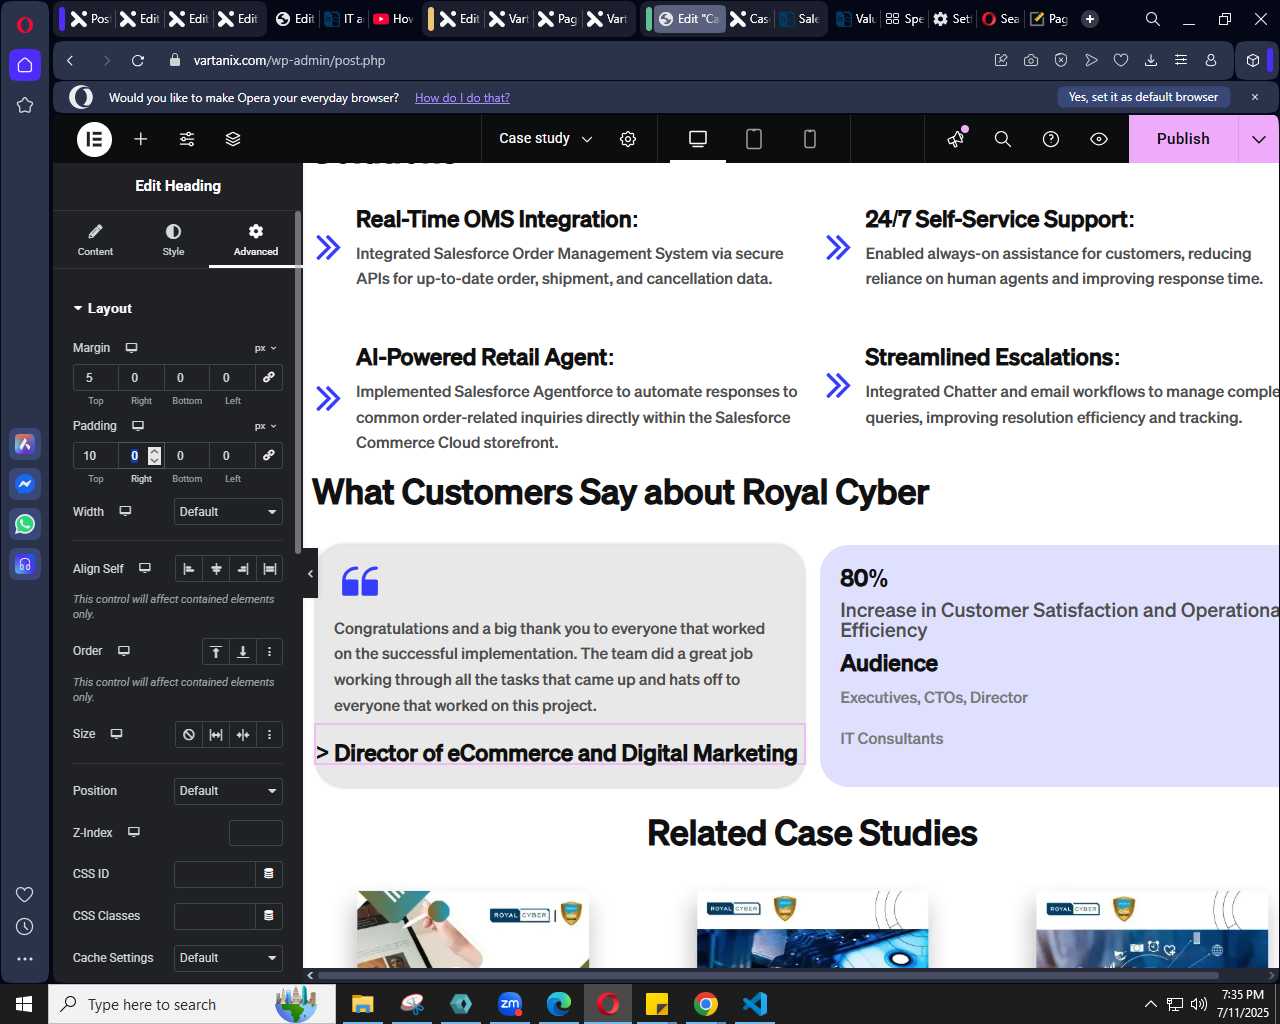Click the Add Element plus icon

click(x=141, y=139)
